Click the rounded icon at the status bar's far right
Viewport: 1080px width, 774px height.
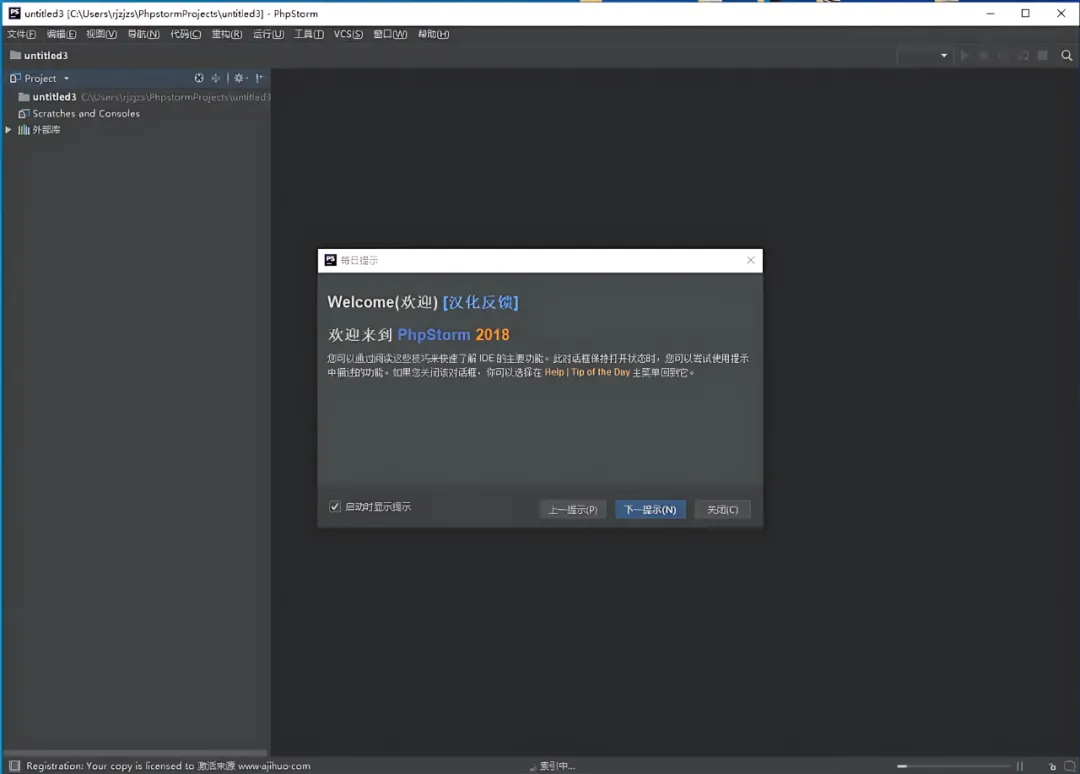pos(1069,766)
